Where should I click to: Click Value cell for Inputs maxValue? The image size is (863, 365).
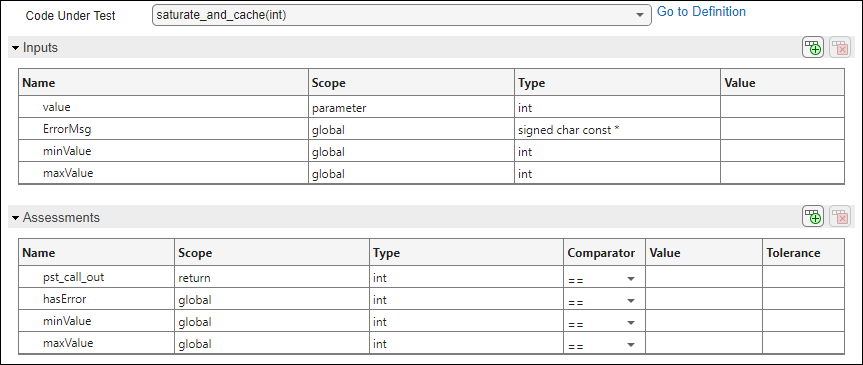click(782, 173)
